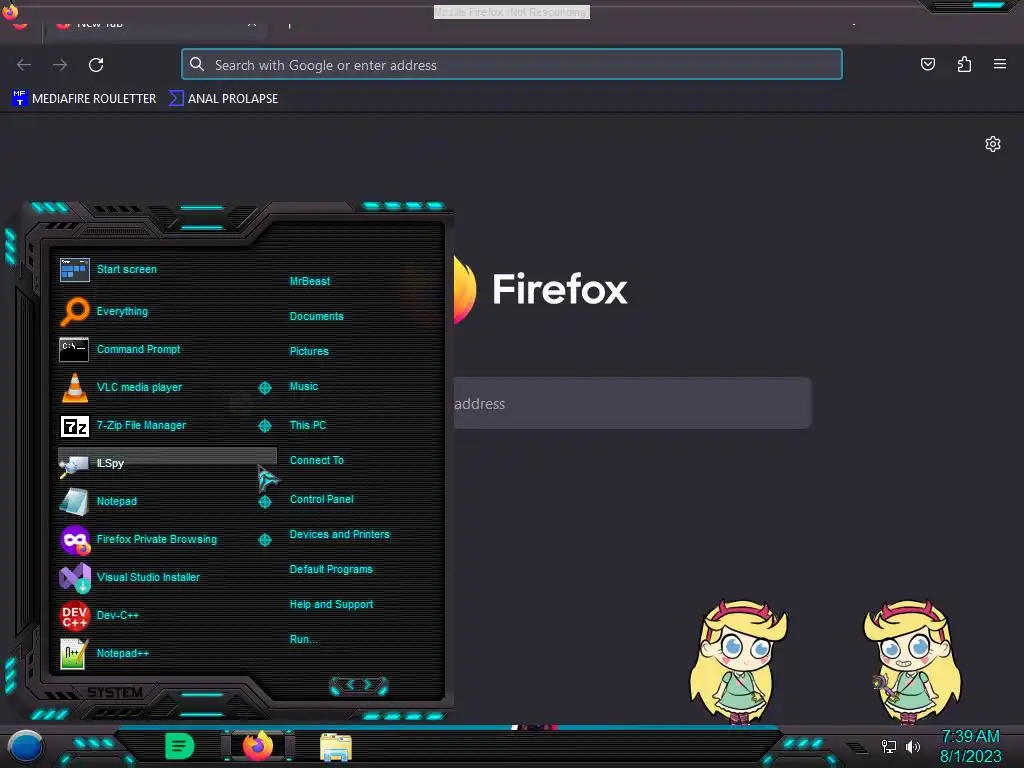
Task: Click new tab page search box
Action: 632,404
